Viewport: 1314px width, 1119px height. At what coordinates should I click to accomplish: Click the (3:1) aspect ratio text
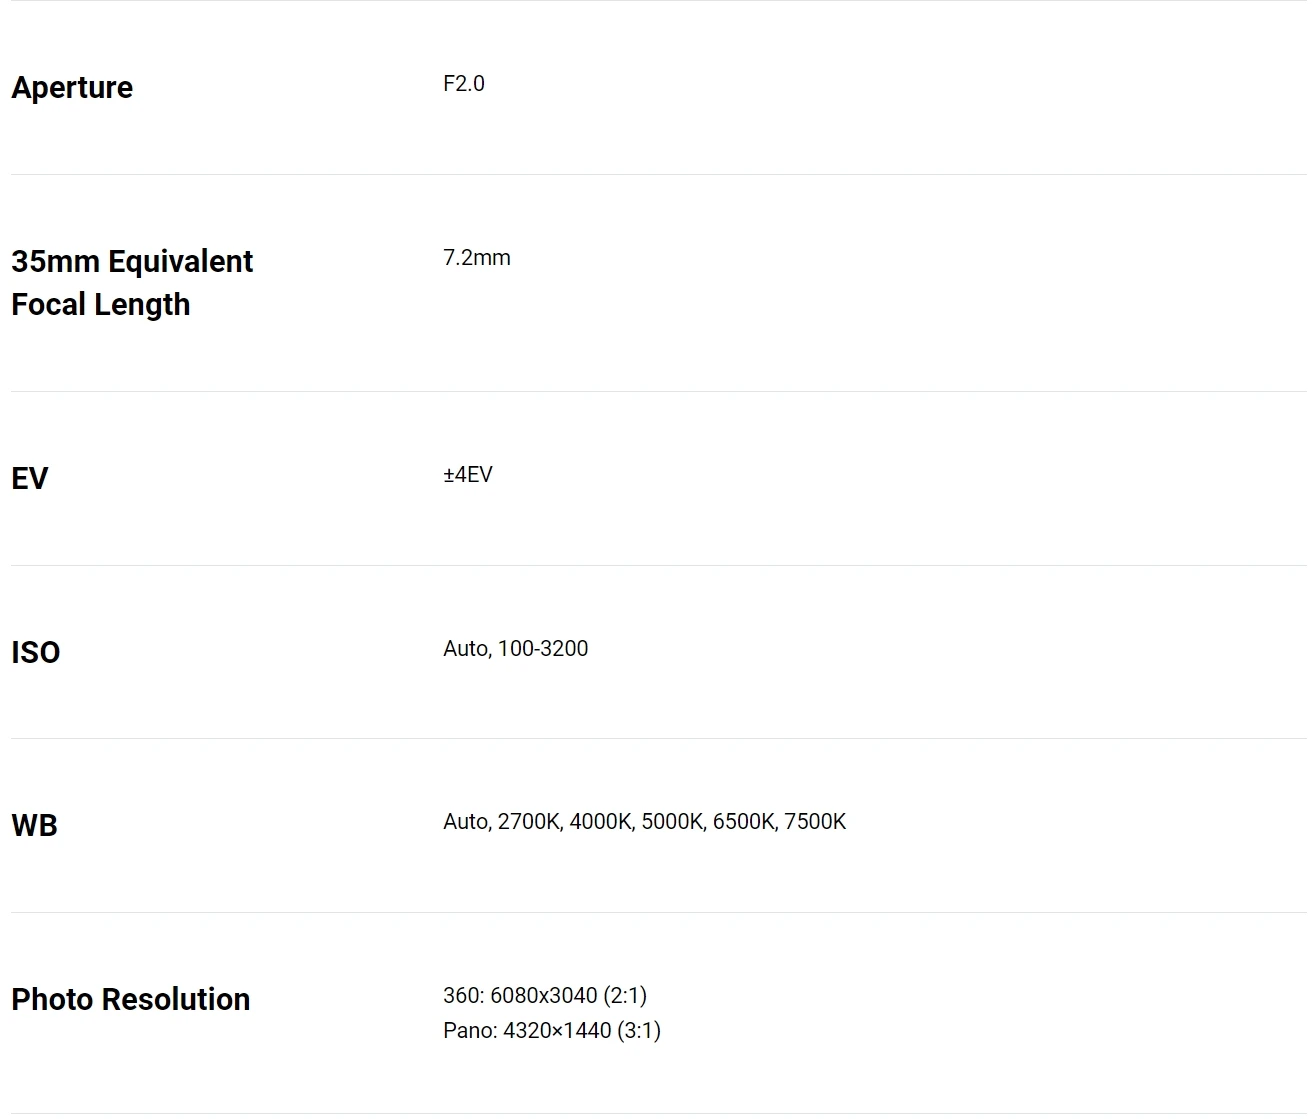[639, 1031]
